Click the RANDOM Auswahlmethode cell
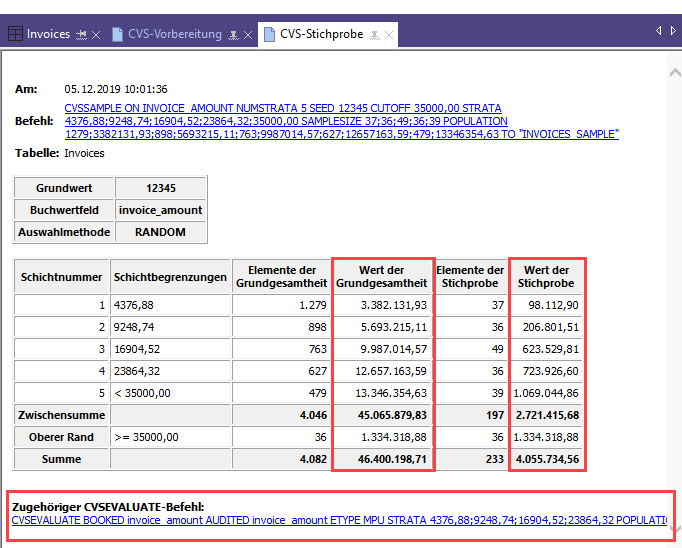This screenshot has height=548, width=682. [160, 231]
